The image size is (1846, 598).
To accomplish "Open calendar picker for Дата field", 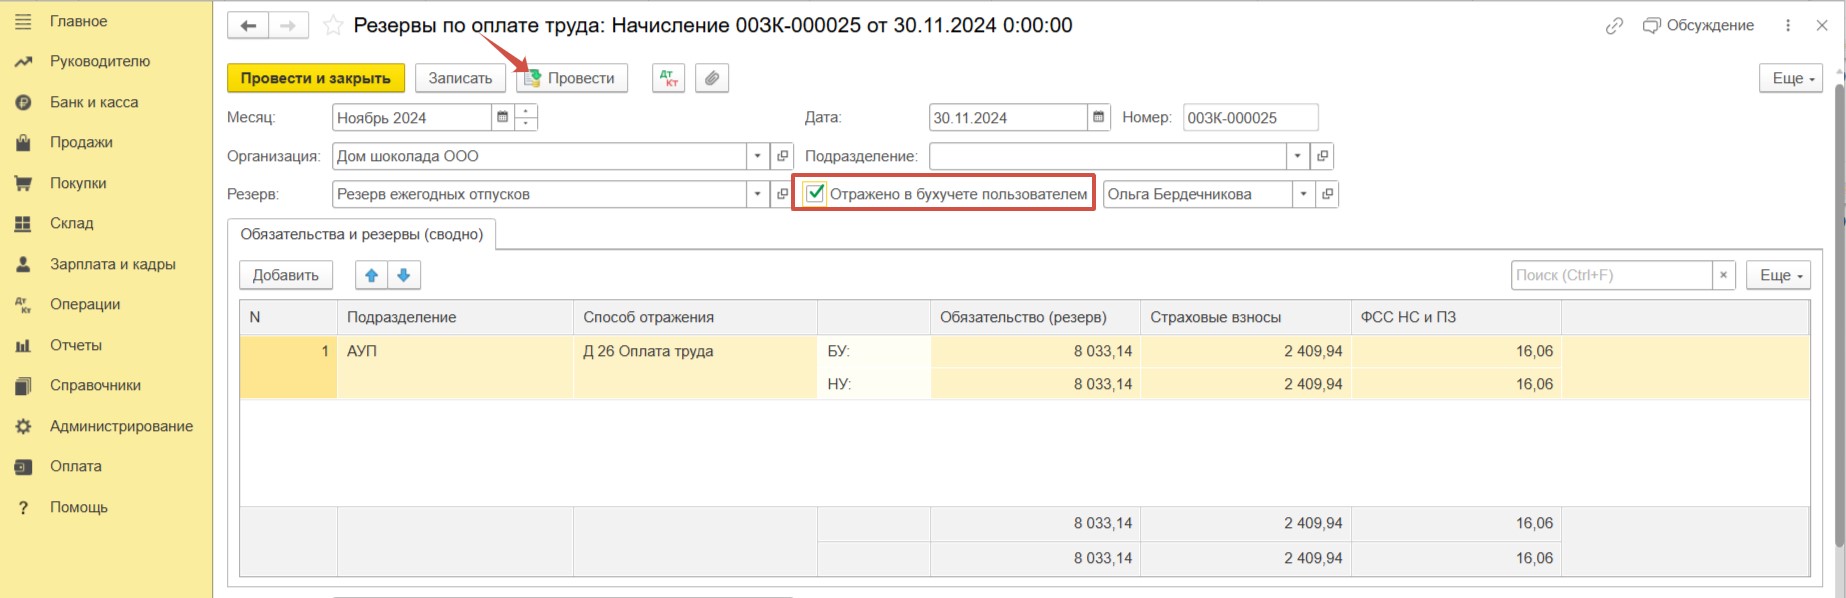I will pyautogui.click(x=1098, y=118).
